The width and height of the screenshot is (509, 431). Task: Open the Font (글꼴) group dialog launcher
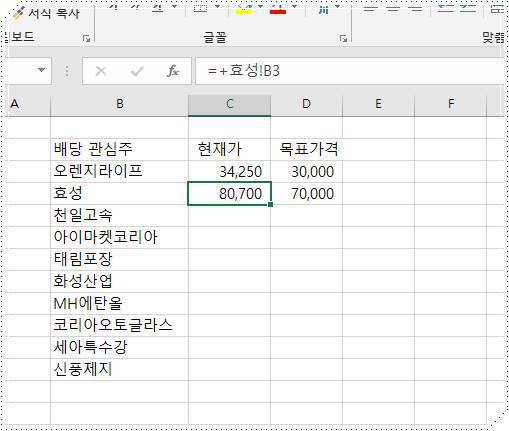(x=343, y=39)
